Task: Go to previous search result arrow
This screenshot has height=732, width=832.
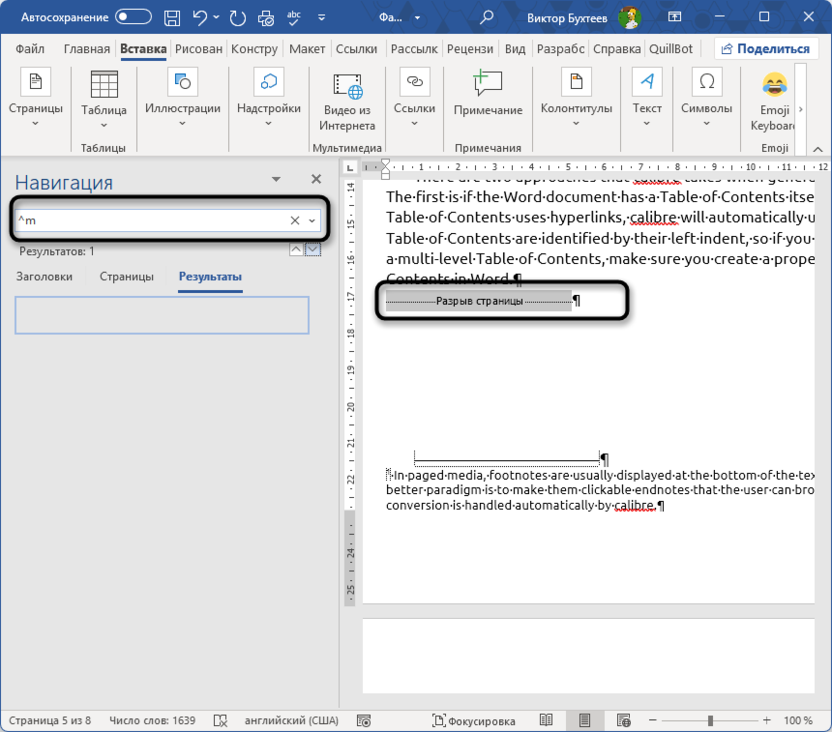Action: tap(296, 250)
